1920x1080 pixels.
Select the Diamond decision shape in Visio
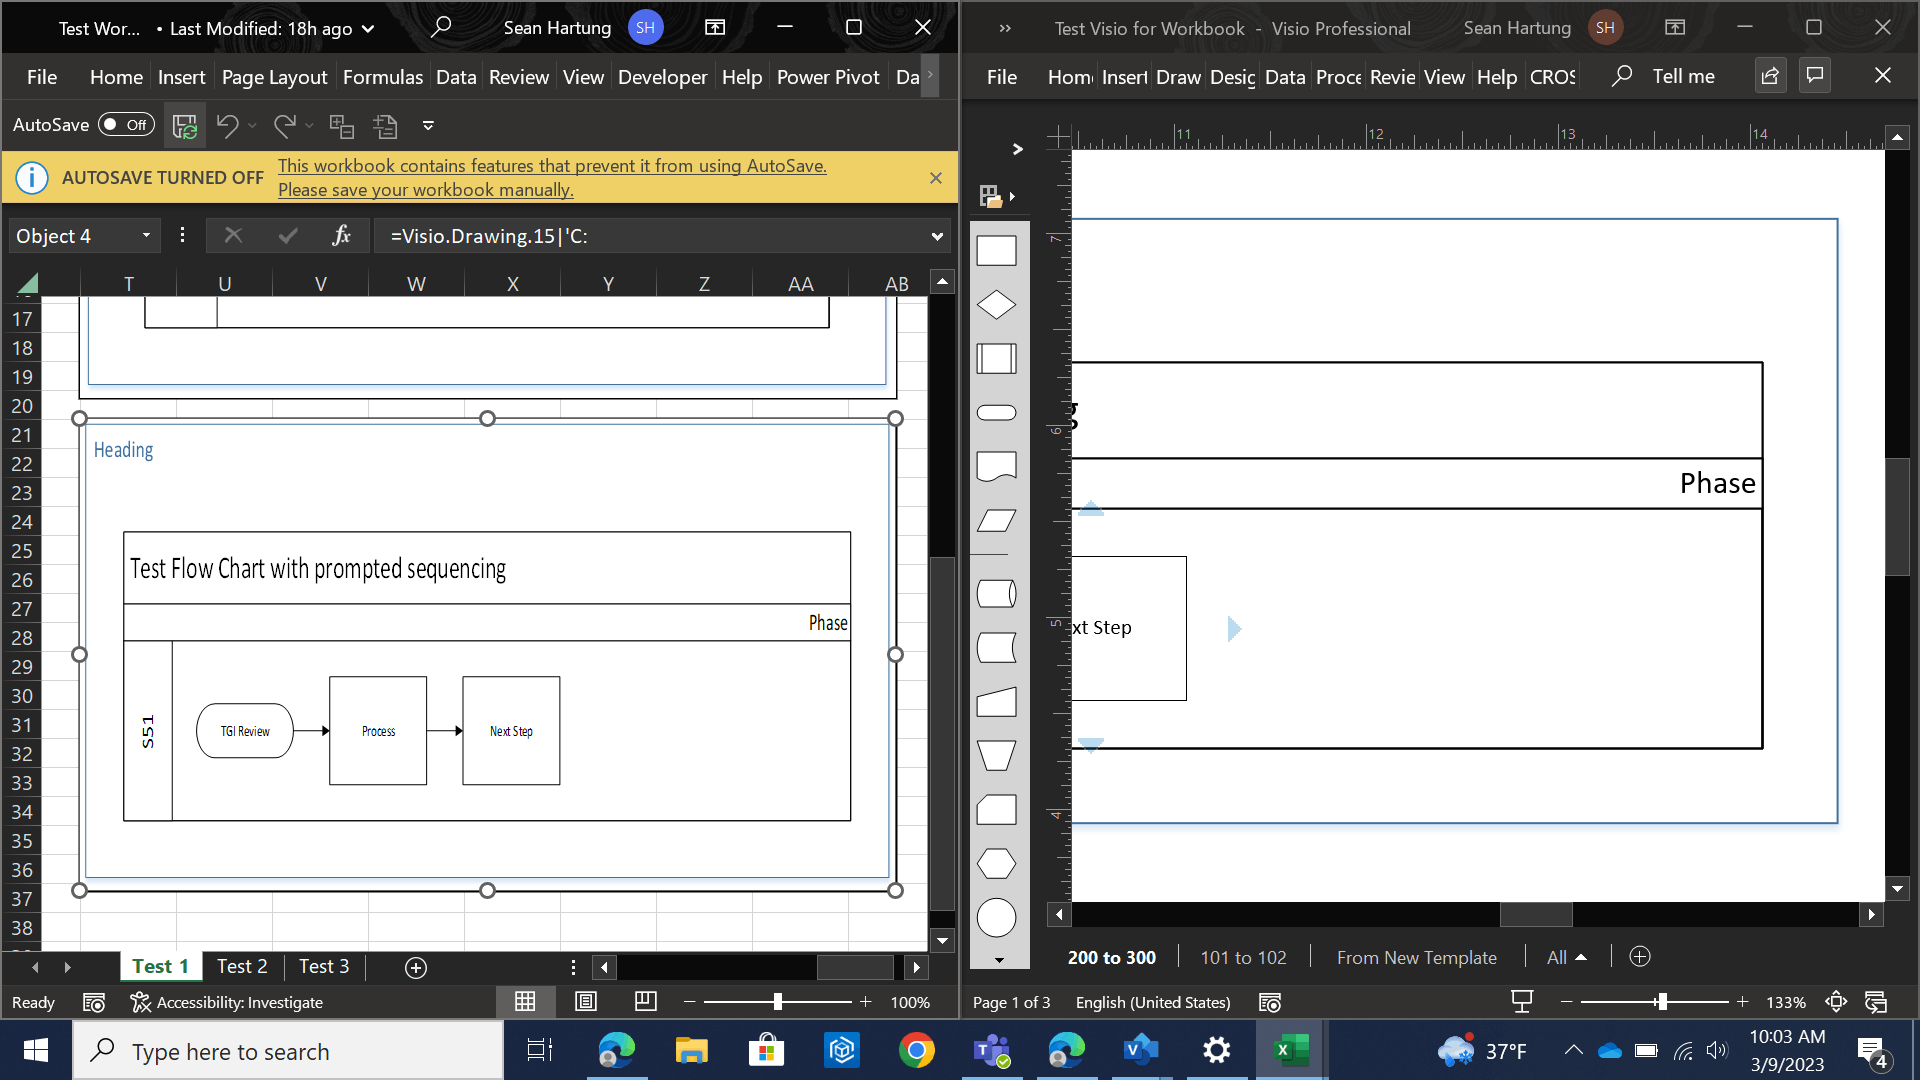pos(996,305)
